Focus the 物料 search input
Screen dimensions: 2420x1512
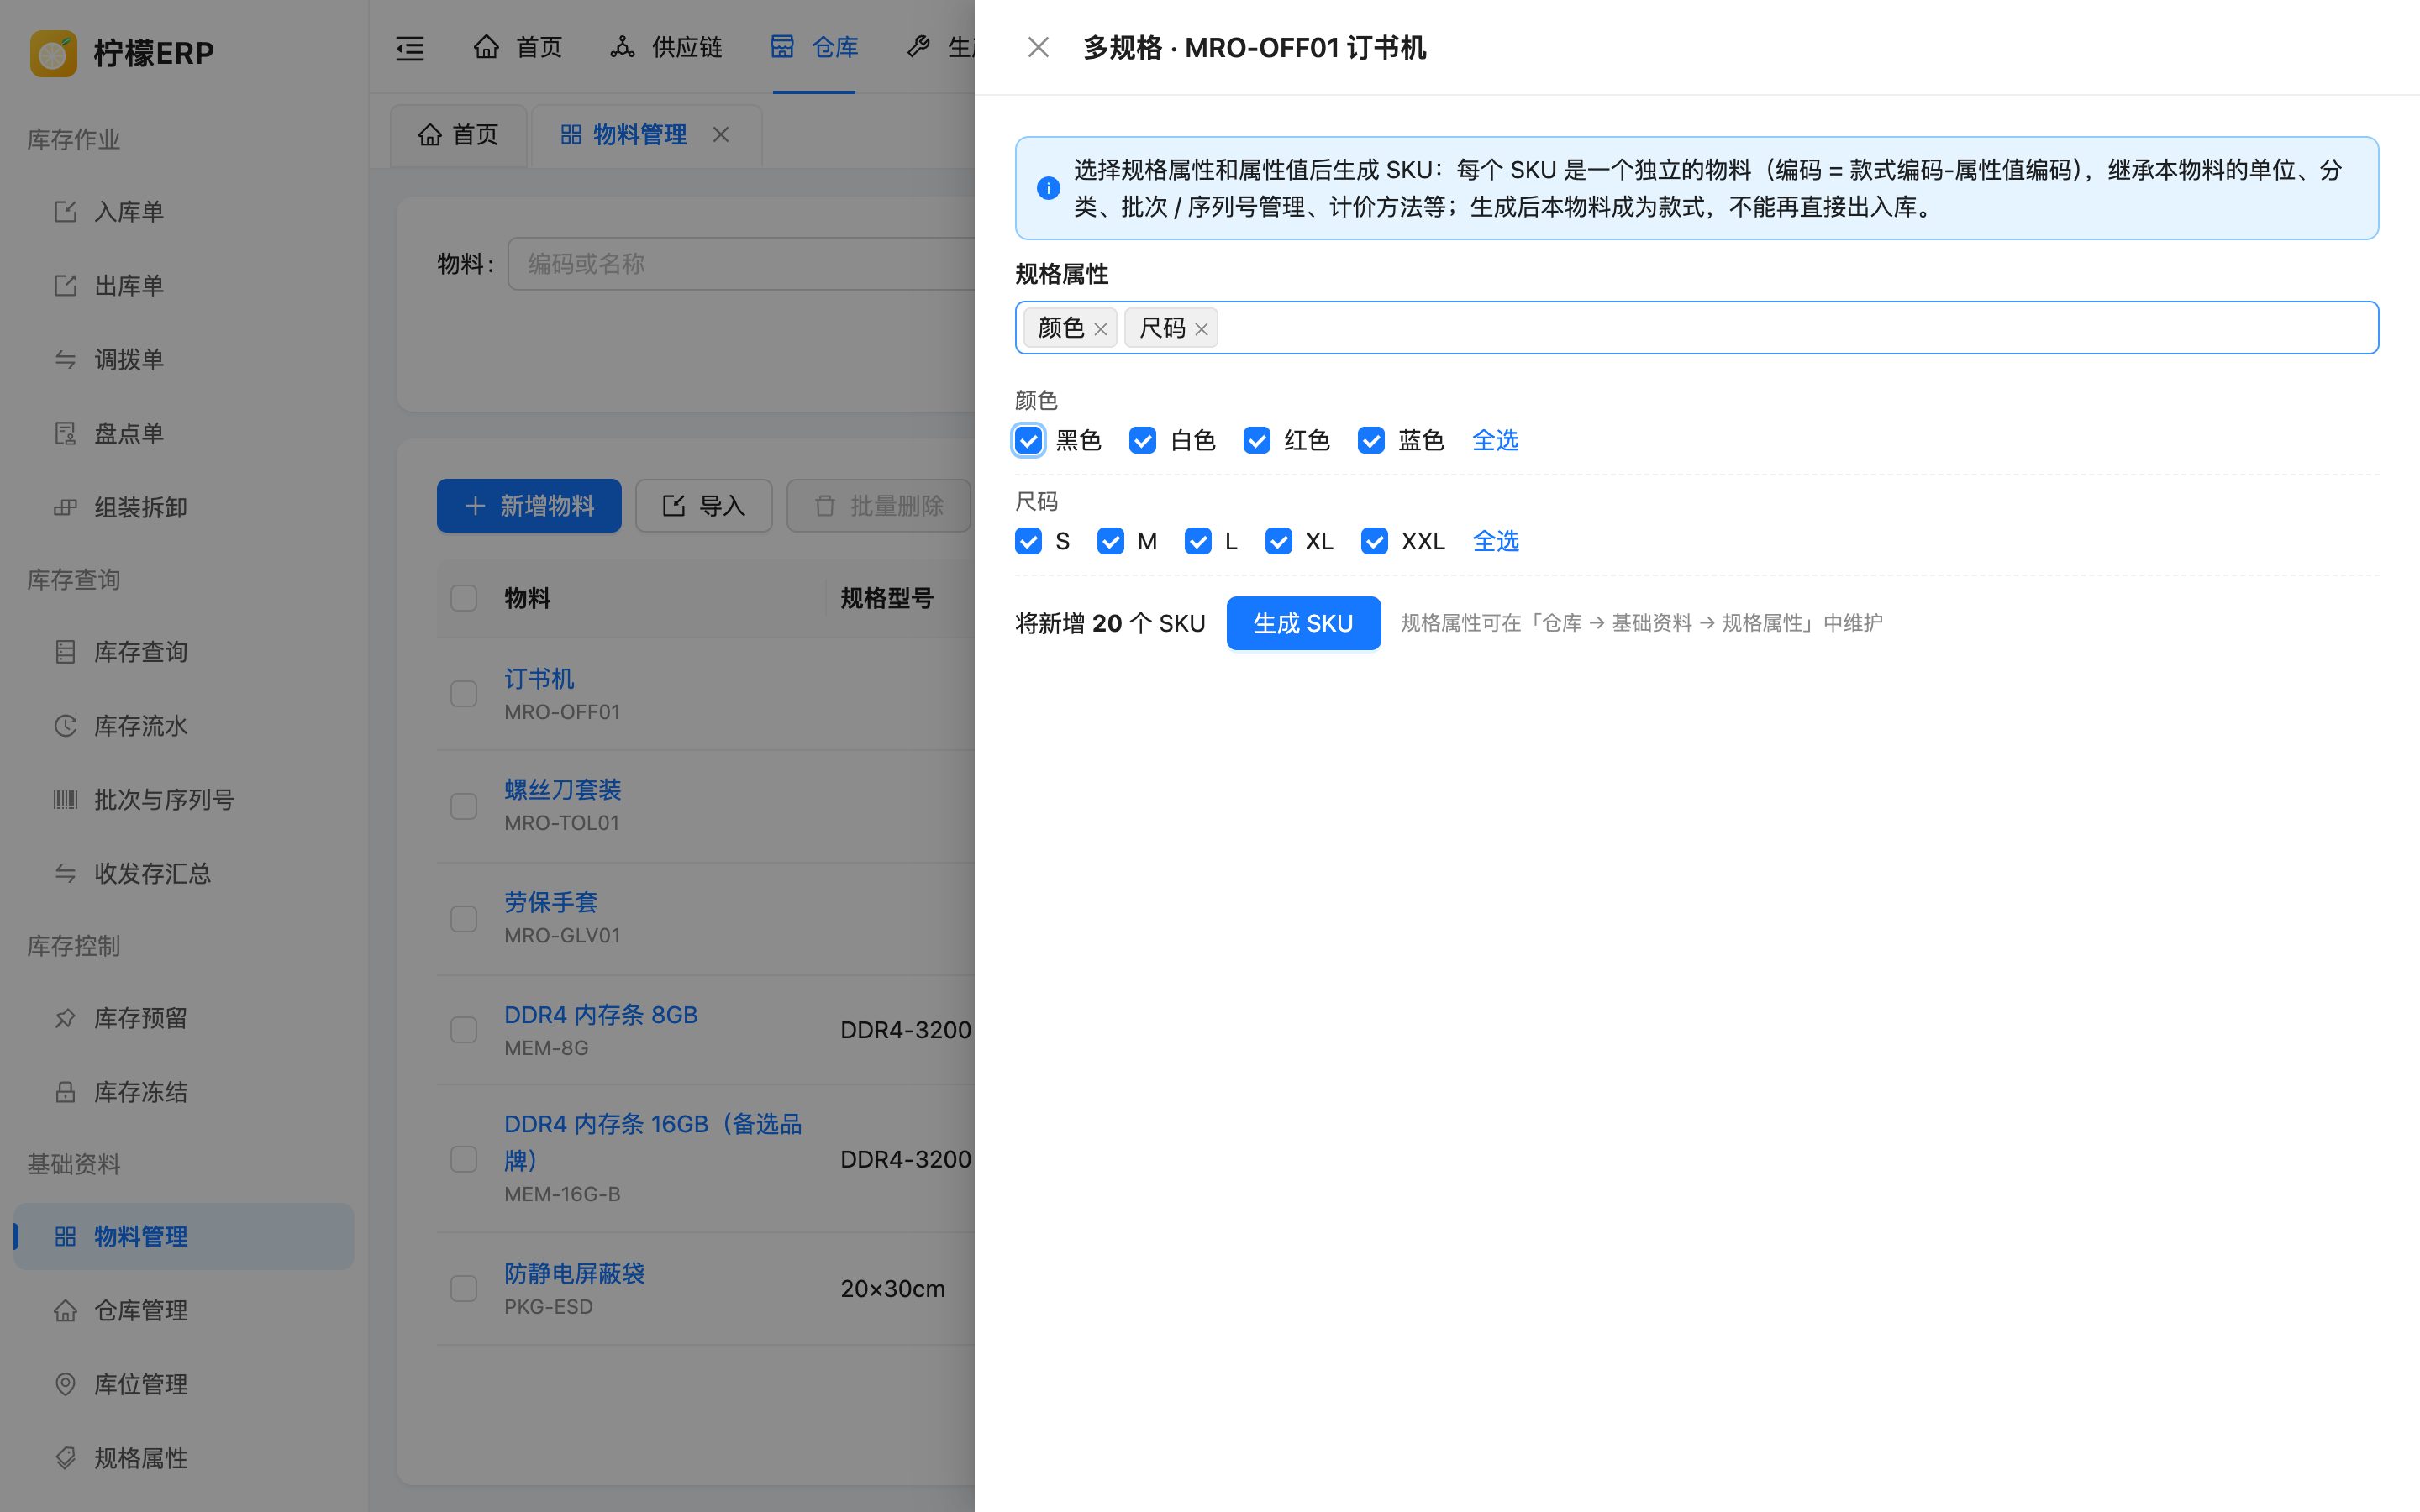click(x=741, y=264)
